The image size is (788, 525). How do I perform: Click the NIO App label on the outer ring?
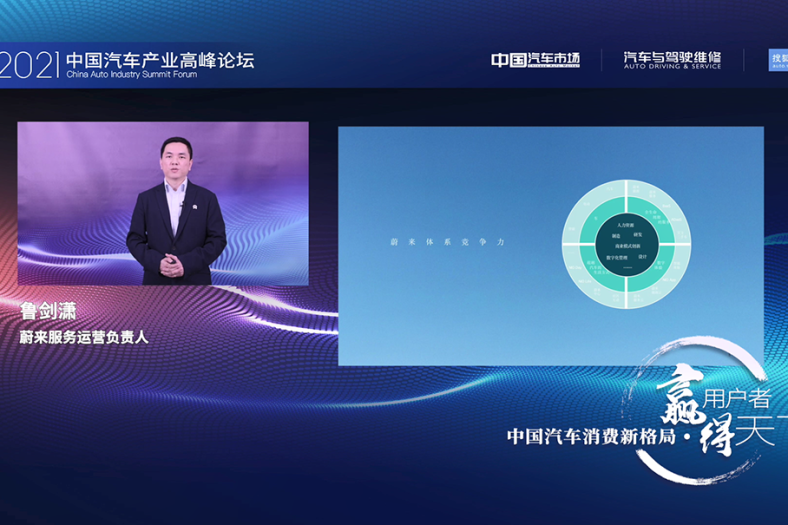click(x=669, y=280)
